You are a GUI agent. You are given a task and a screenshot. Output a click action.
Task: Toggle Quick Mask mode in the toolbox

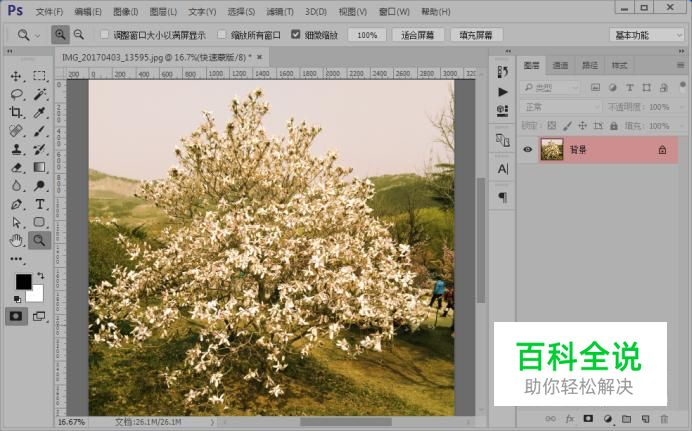coord(16,316)
